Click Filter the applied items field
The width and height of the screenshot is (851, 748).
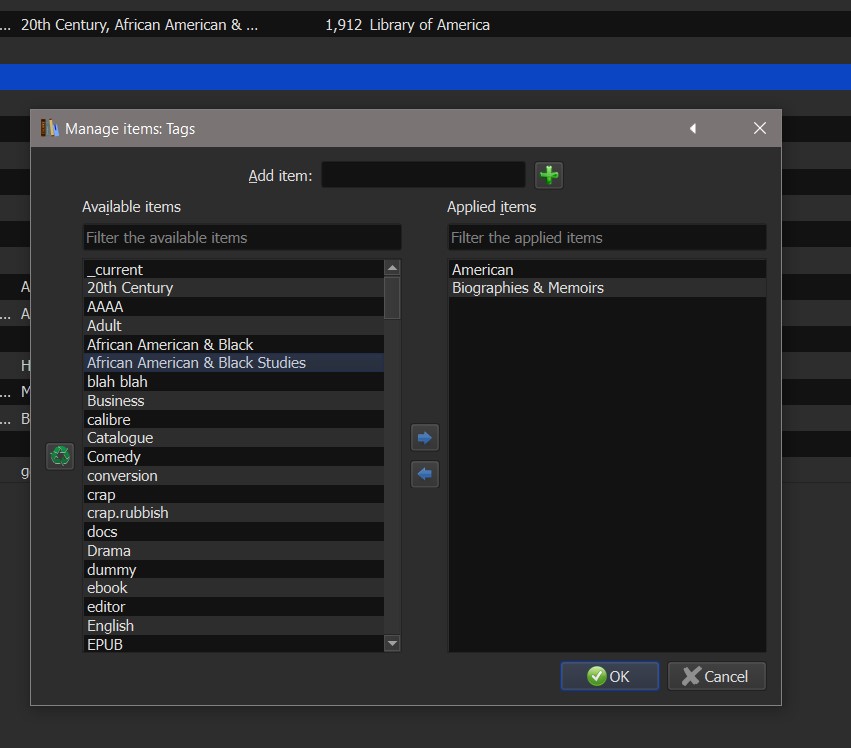[x=607, y=237]
